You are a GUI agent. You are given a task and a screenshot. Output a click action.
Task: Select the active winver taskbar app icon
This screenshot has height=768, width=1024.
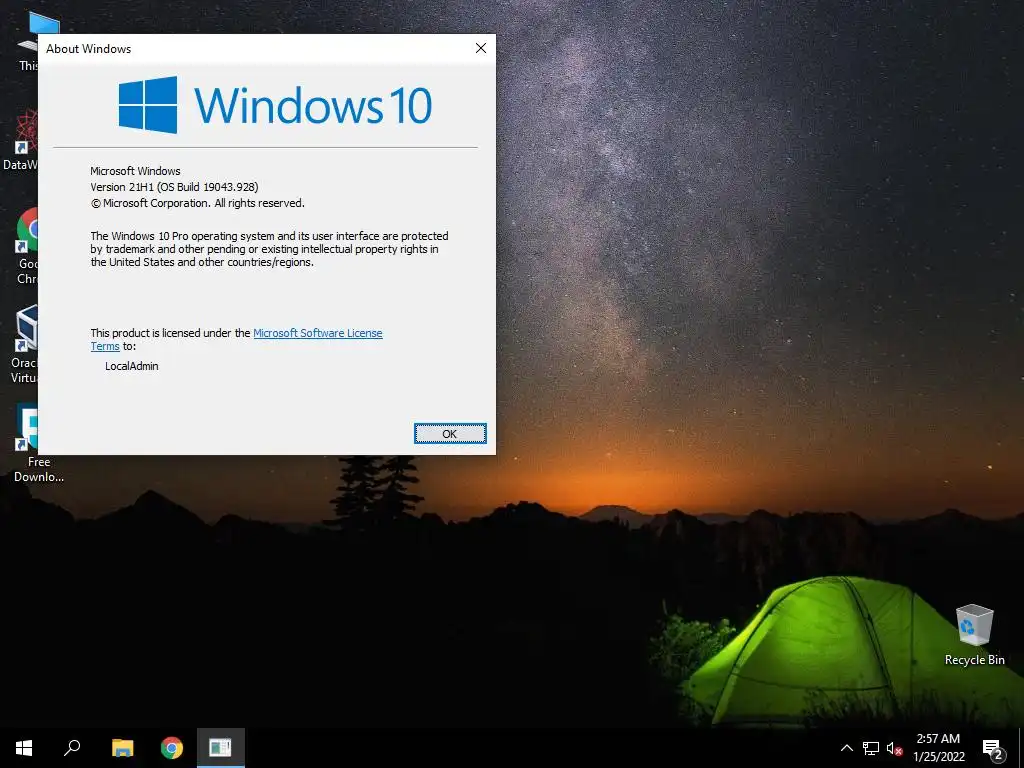[x=221, y=748]
